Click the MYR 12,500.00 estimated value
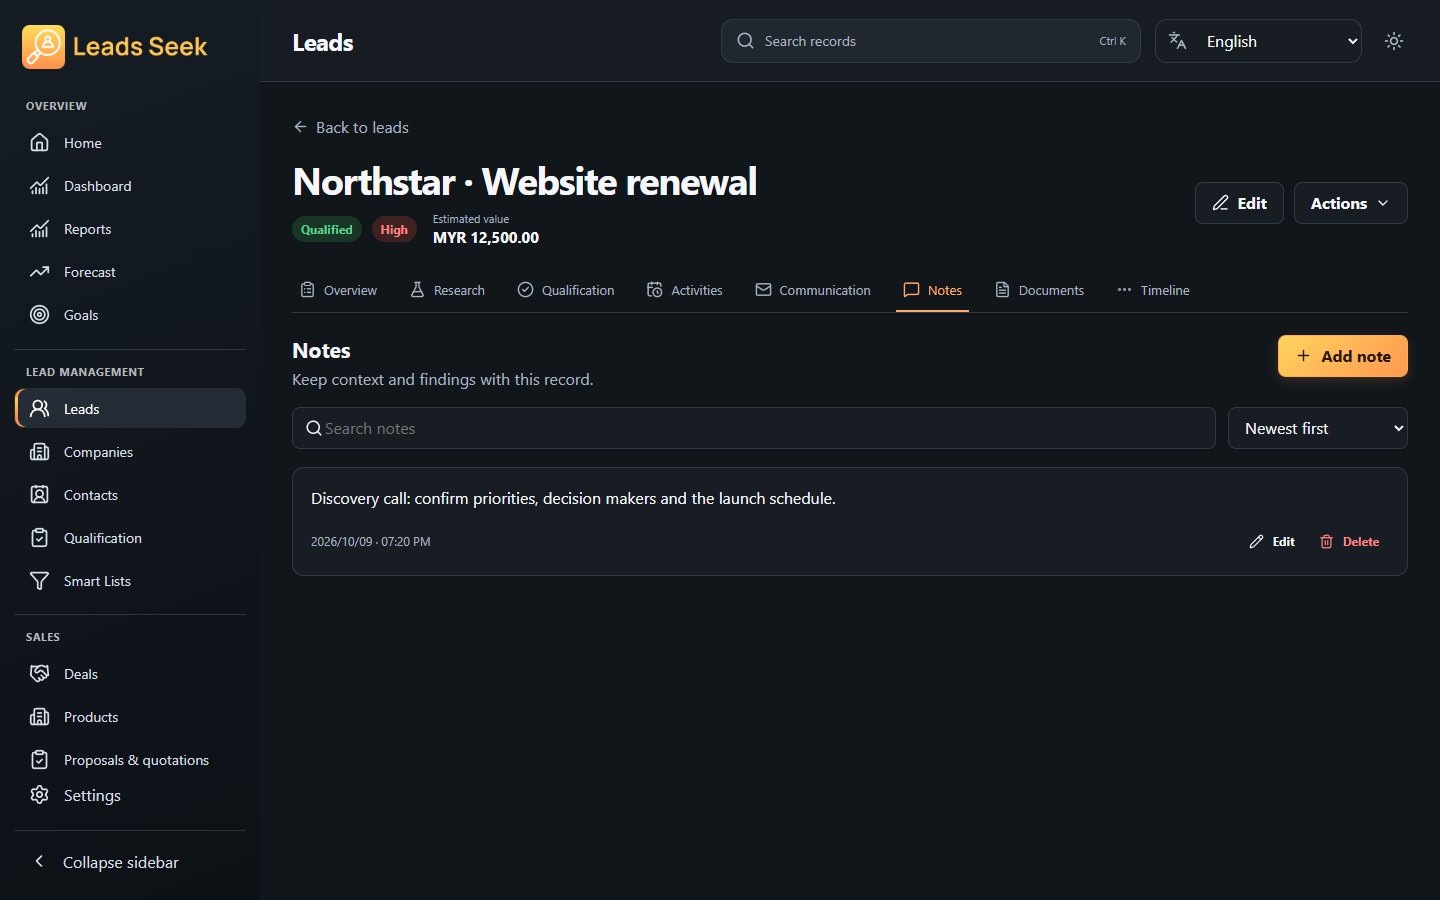Image resolution: width=1440 pixels, height=900 pixels. click(486, 238)
